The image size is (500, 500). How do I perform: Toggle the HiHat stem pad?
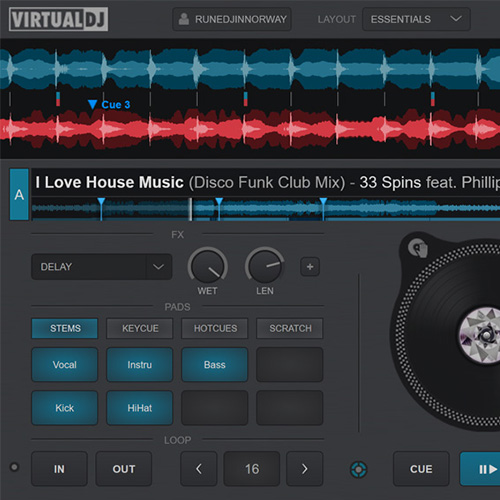click(140, 408)
